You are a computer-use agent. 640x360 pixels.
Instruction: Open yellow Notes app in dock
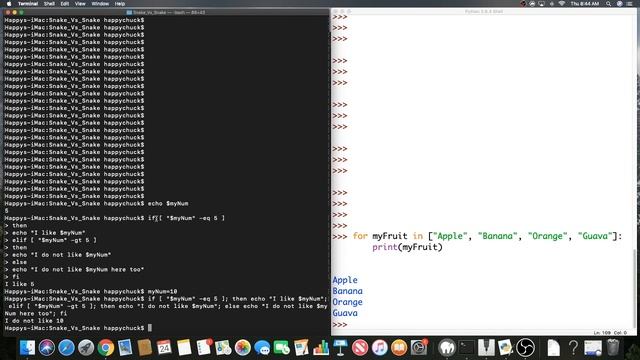point(184,348)
